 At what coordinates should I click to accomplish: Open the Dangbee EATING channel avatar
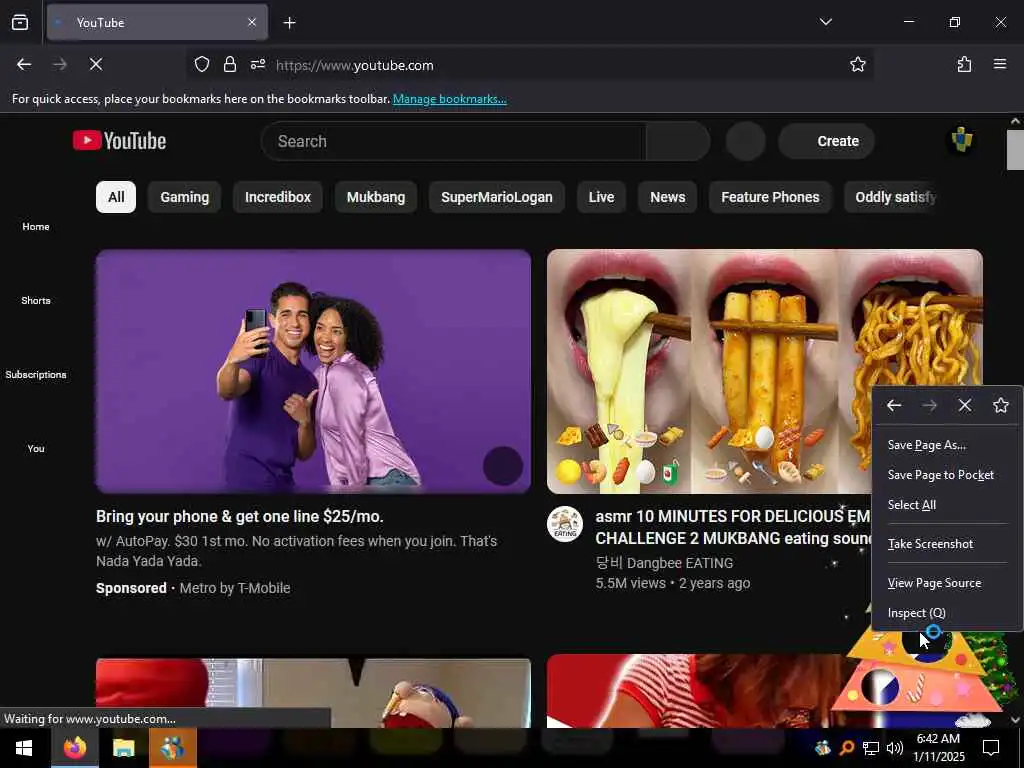tap(565, 524)
